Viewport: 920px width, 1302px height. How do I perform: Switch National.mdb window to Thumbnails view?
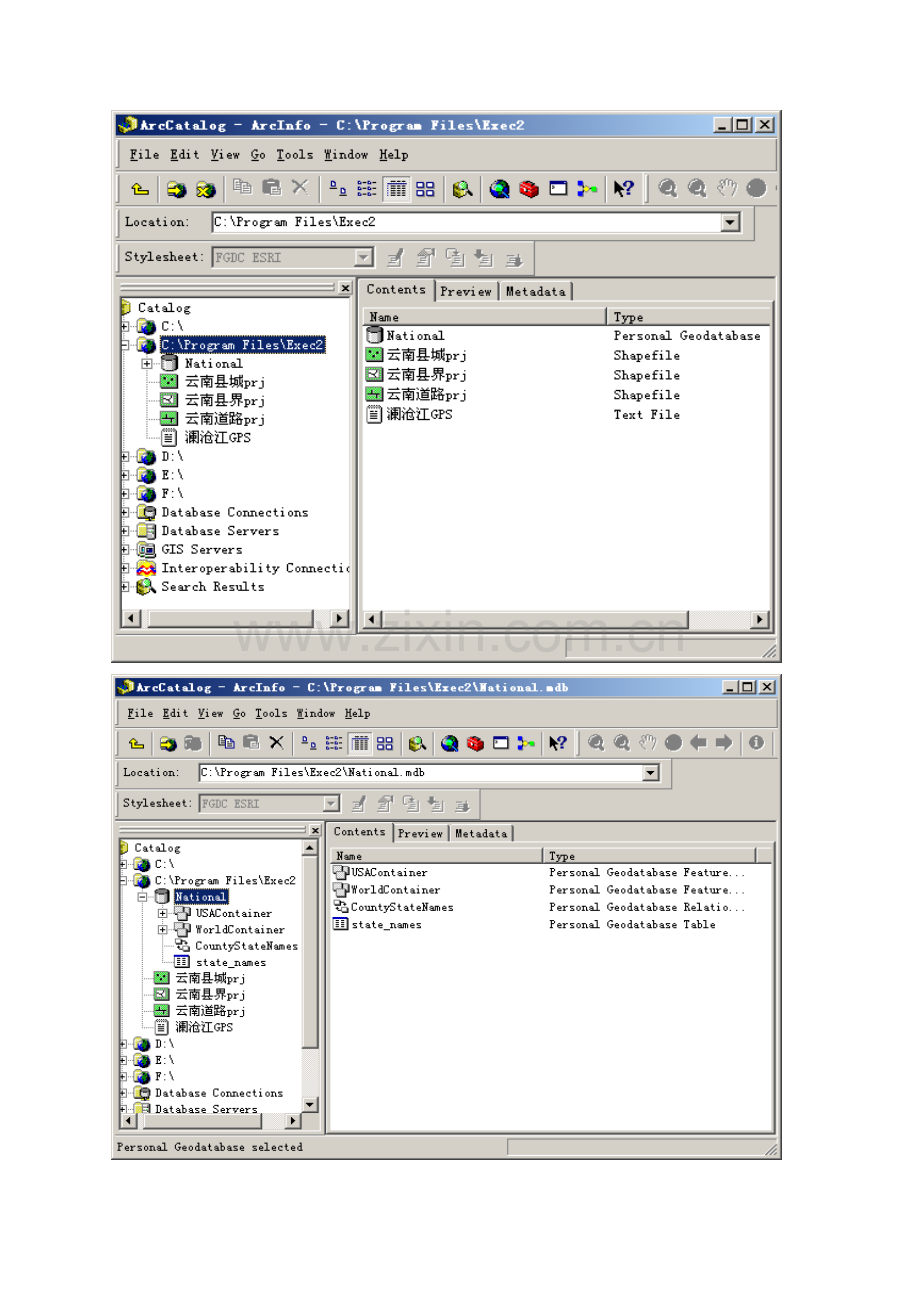384,743
